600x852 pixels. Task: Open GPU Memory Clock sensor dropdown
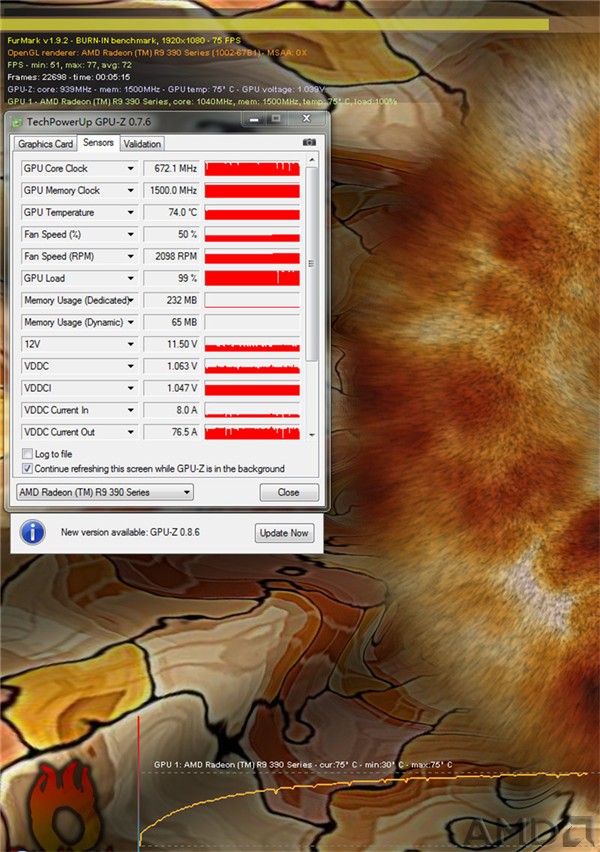point(130,190)
